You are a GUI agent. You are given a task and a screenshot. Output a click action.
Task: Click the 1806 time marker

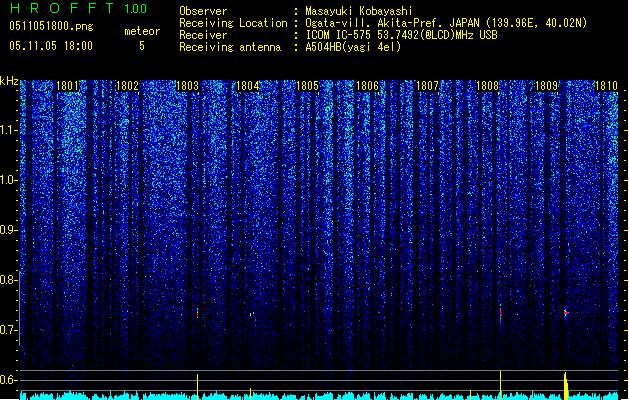point(367,86)
